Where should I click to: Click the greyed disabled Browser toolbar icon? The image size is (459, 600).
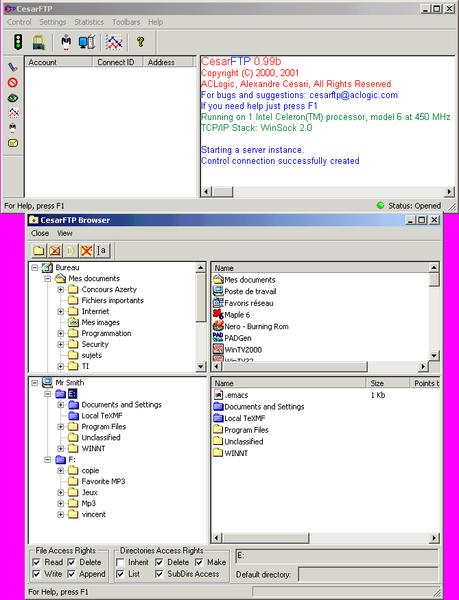point(71,251)
